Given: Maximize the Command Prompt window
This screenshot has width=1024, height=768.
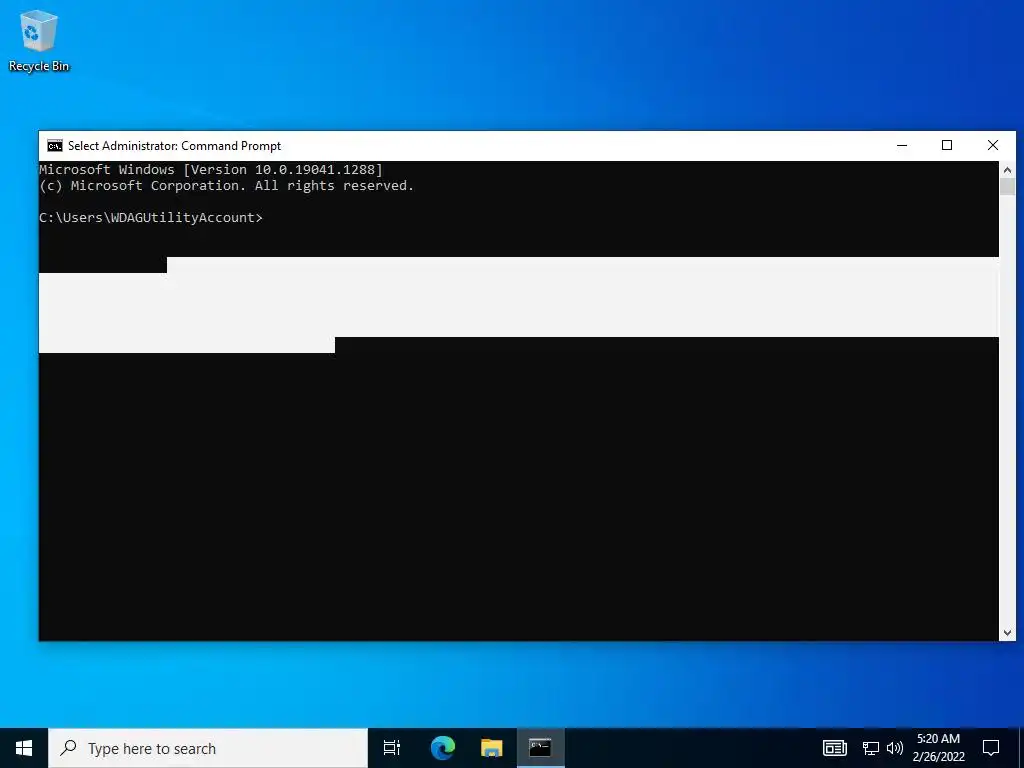Looking at the screenshot, I should (x=947, y=146).
